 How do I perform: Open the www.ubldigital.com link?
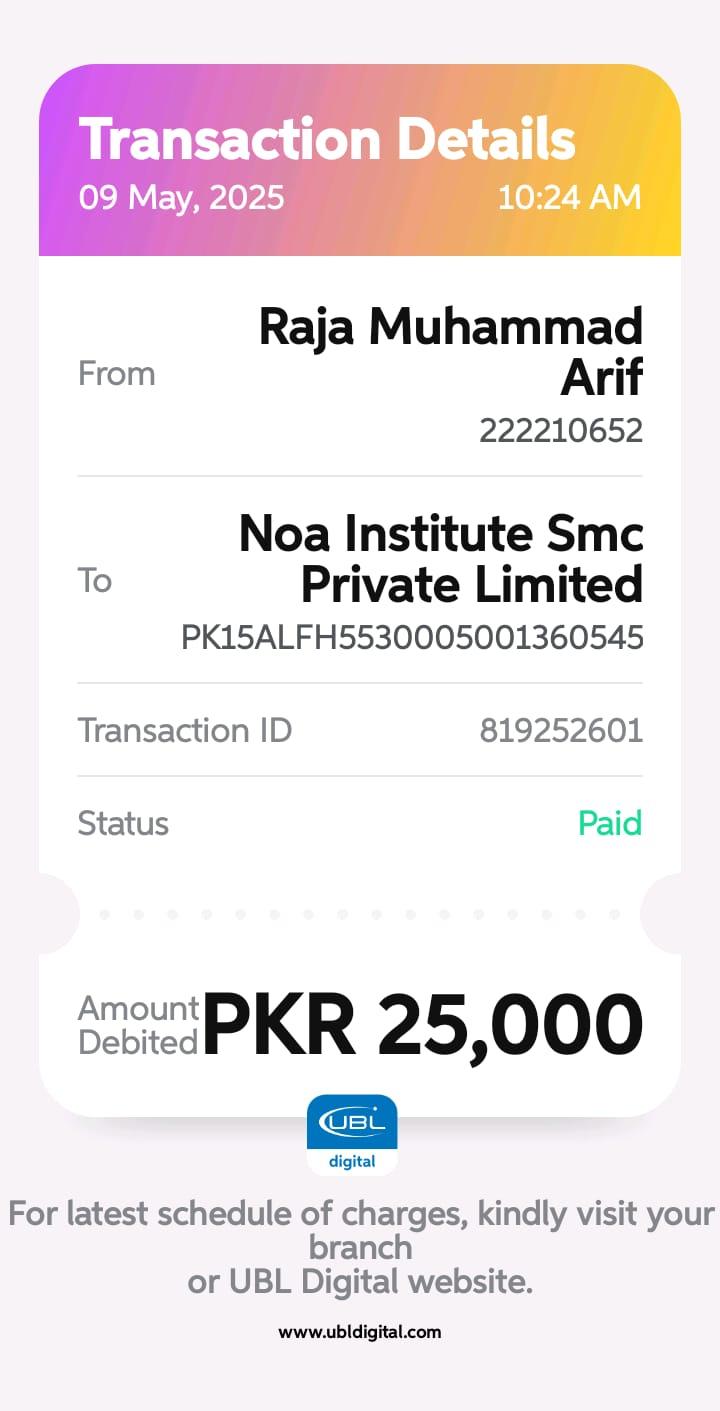coord(359,1332)
